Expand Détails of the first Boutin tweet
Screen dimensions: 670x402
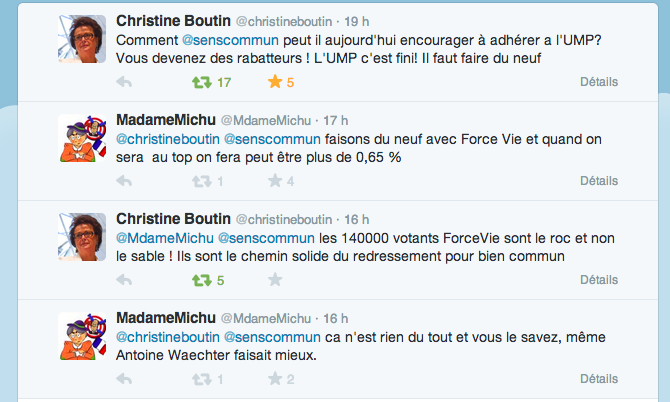click(599, 82)
